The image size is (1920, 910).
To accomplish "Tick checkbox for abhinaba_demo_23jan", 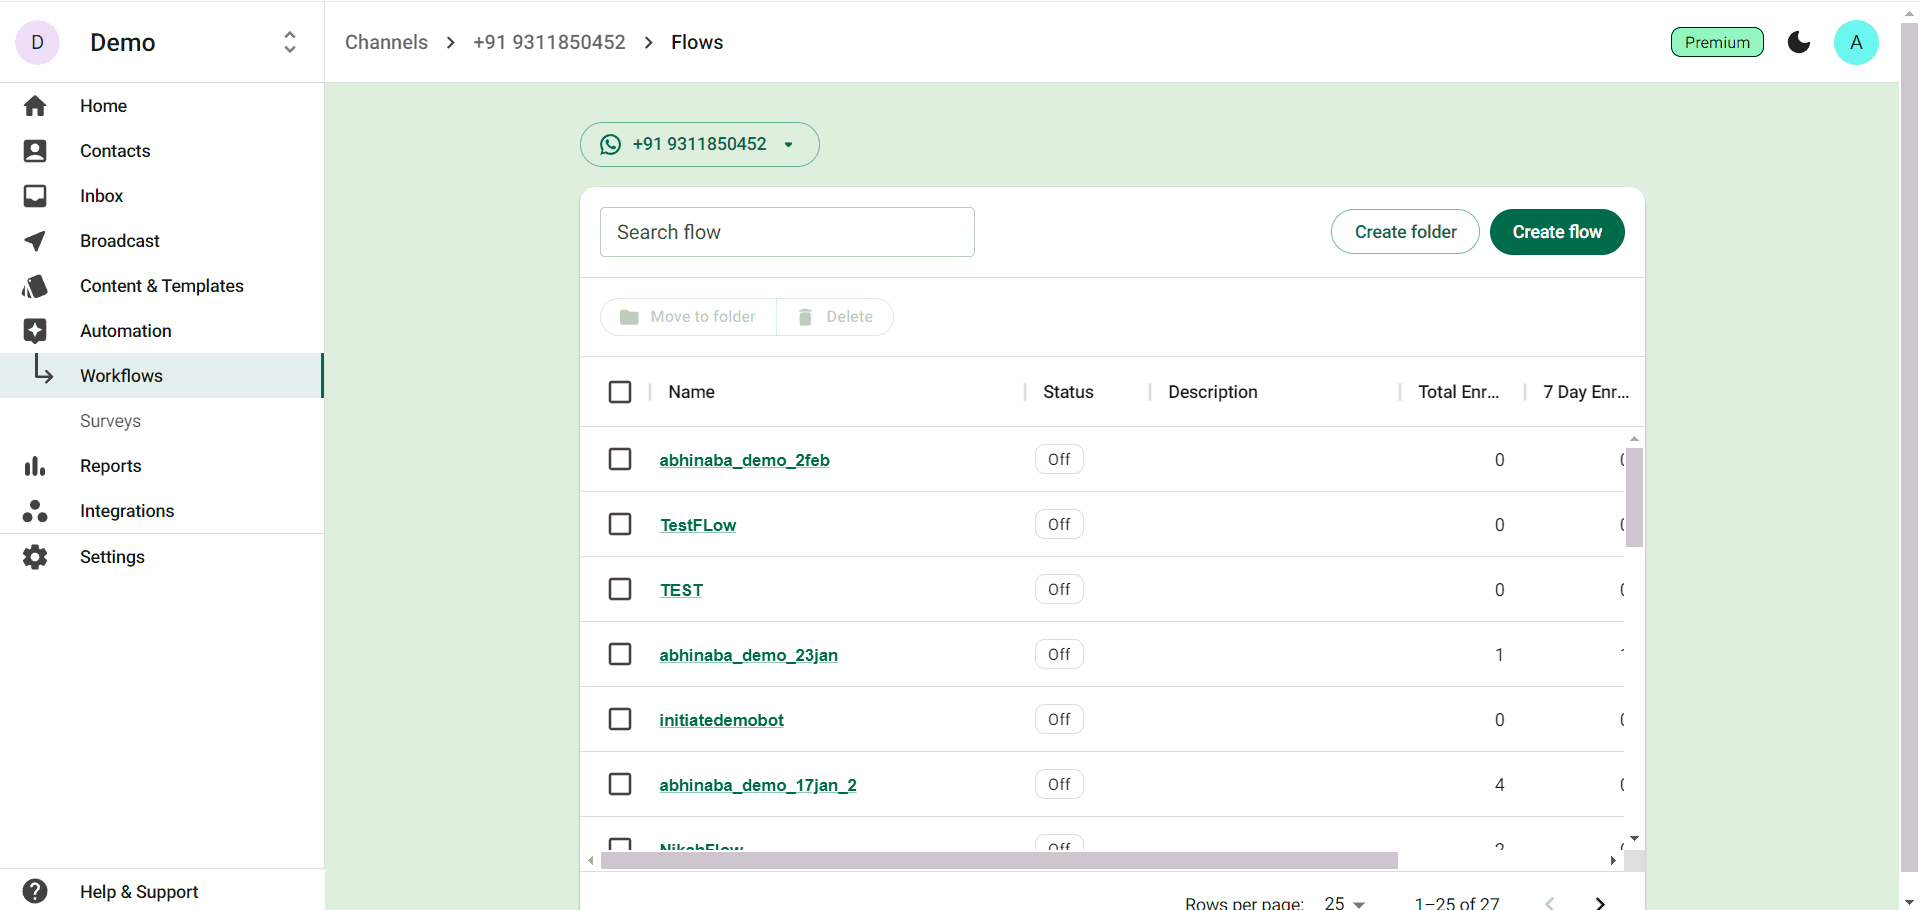I will point(620,654).
